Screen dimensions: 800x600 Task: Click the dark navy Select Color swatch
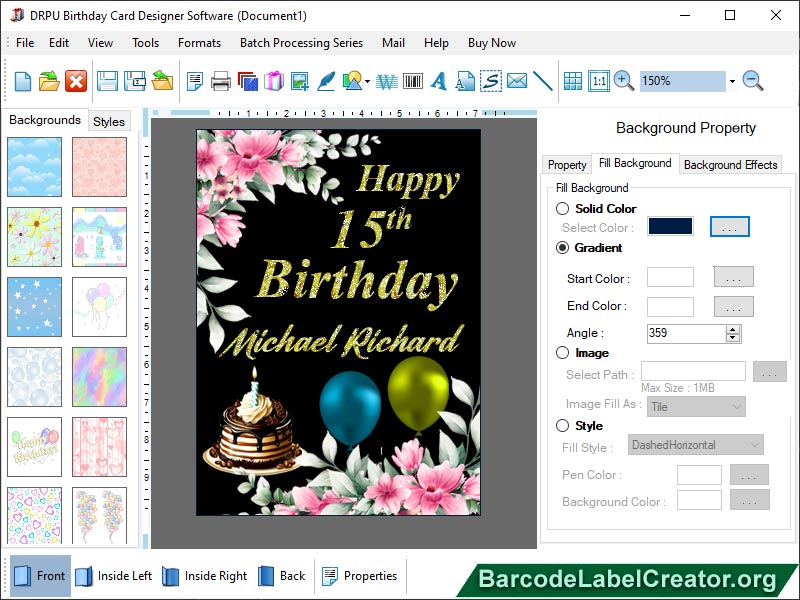click(670, 226)
